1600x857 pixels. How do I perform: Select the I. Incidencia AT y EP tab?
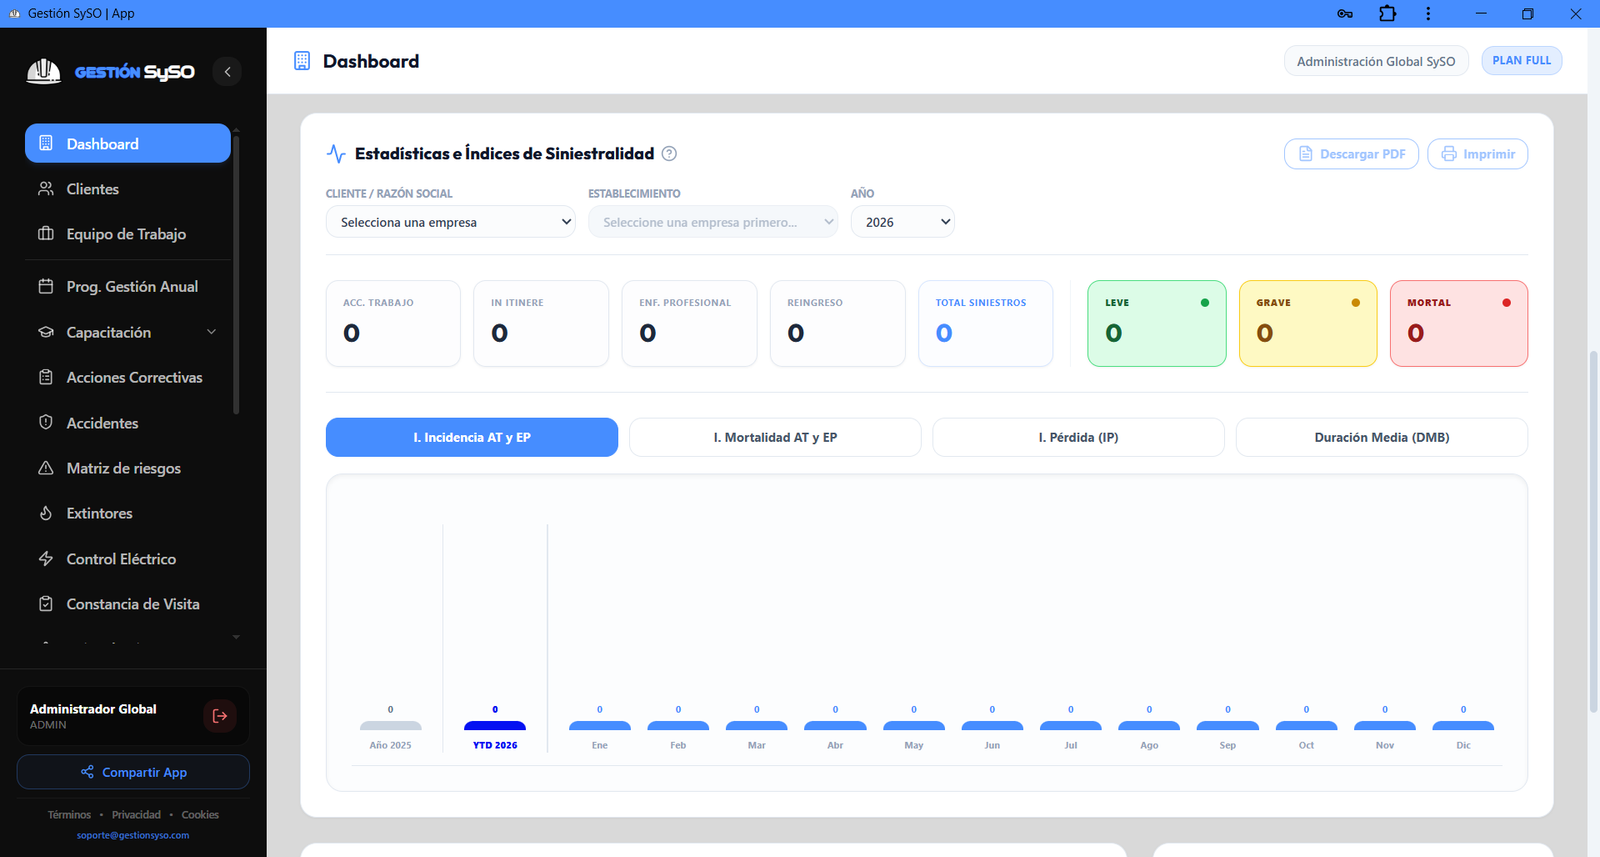[x=472, y=437]
